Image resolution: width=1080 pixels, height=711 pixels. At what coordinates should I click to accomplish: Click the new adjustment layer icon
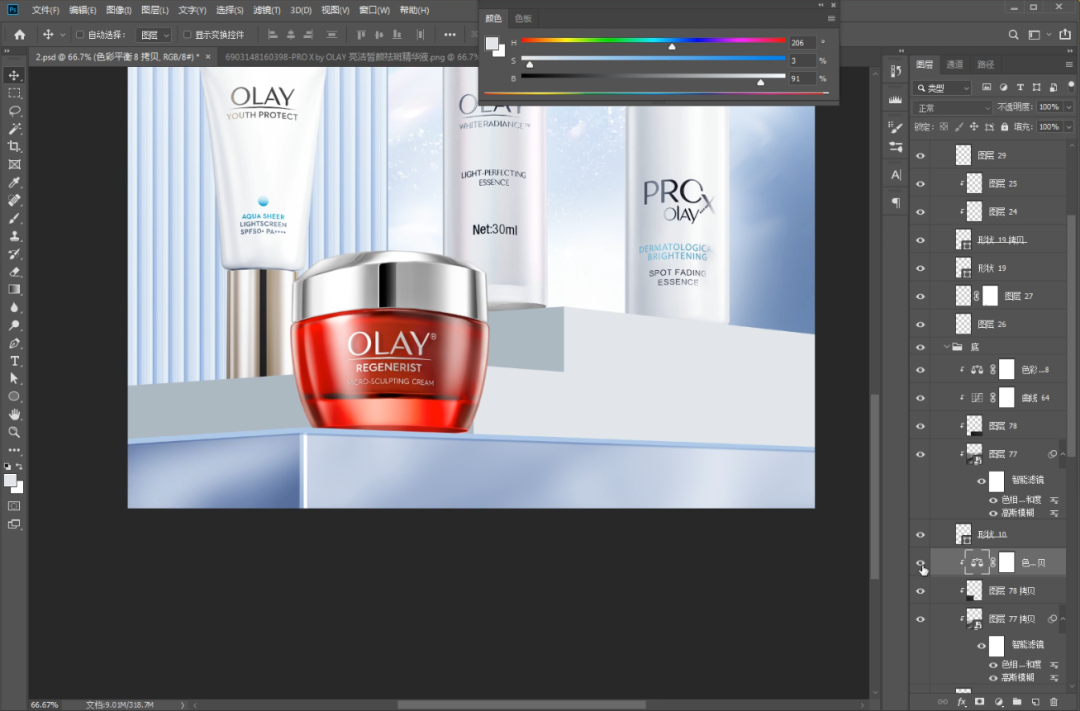[x=998, y=702]
